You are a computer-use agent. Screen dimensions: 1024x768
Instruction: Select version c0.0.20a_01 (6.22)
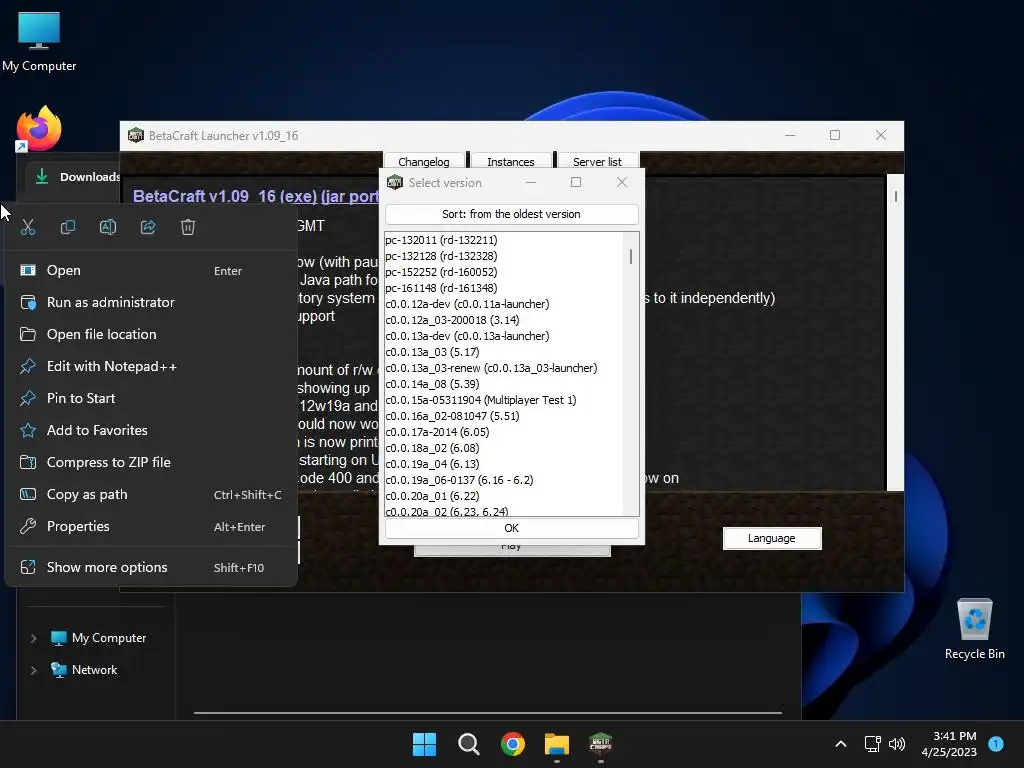point(432,496)
